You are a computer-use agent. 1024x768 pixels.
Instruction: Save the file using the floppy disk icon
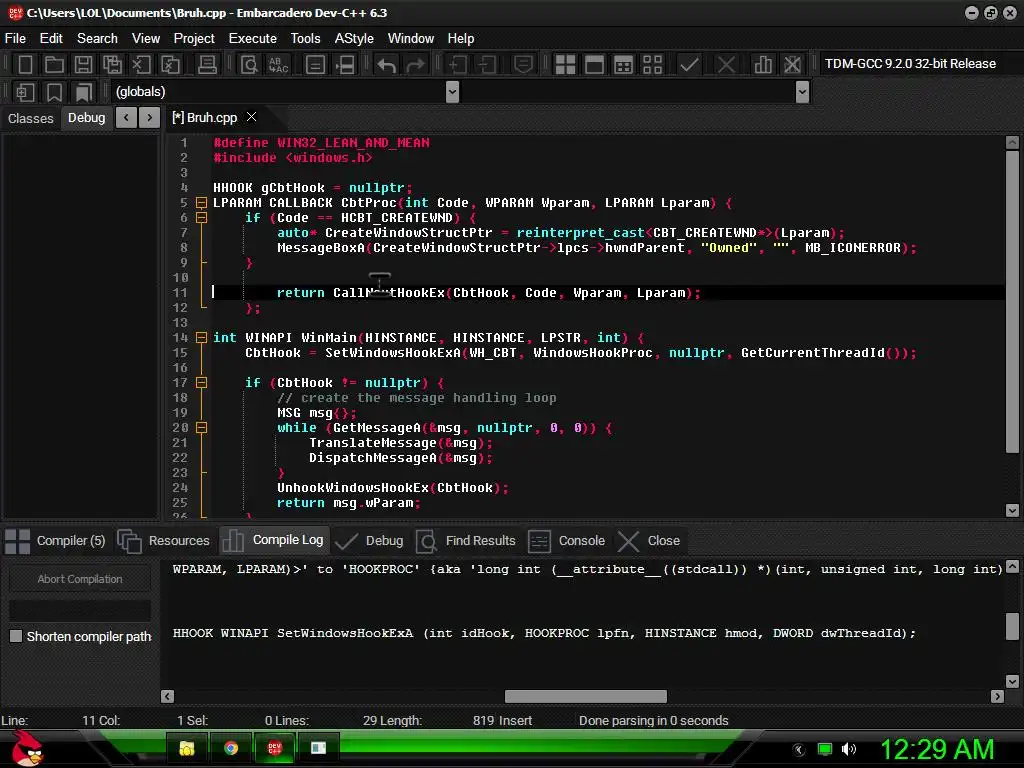83,64
